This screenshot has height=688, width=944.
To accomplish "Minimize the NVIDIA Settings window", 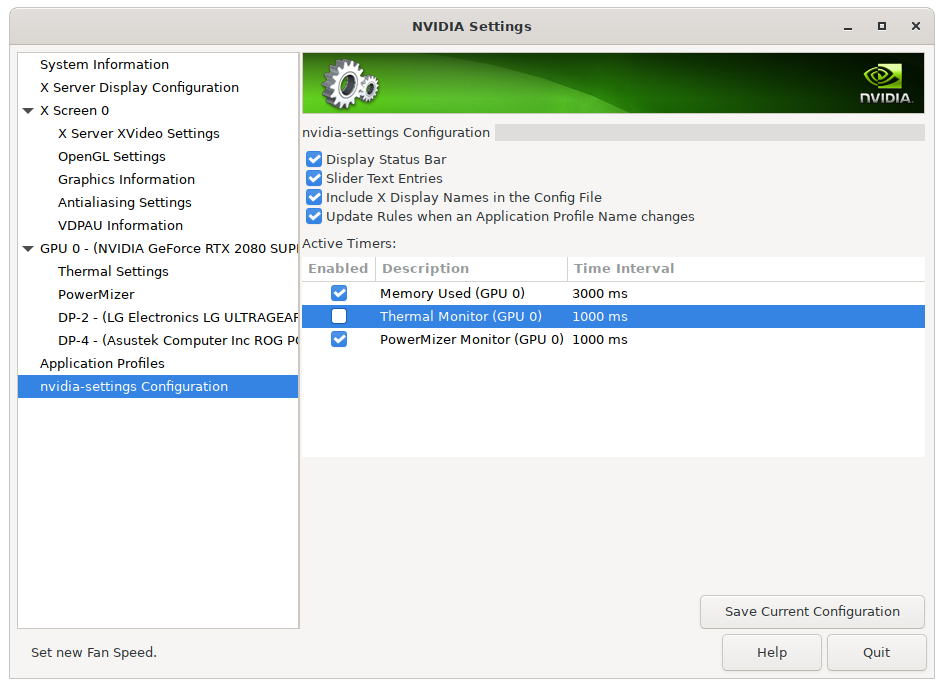I will click(x=848, y=26).
